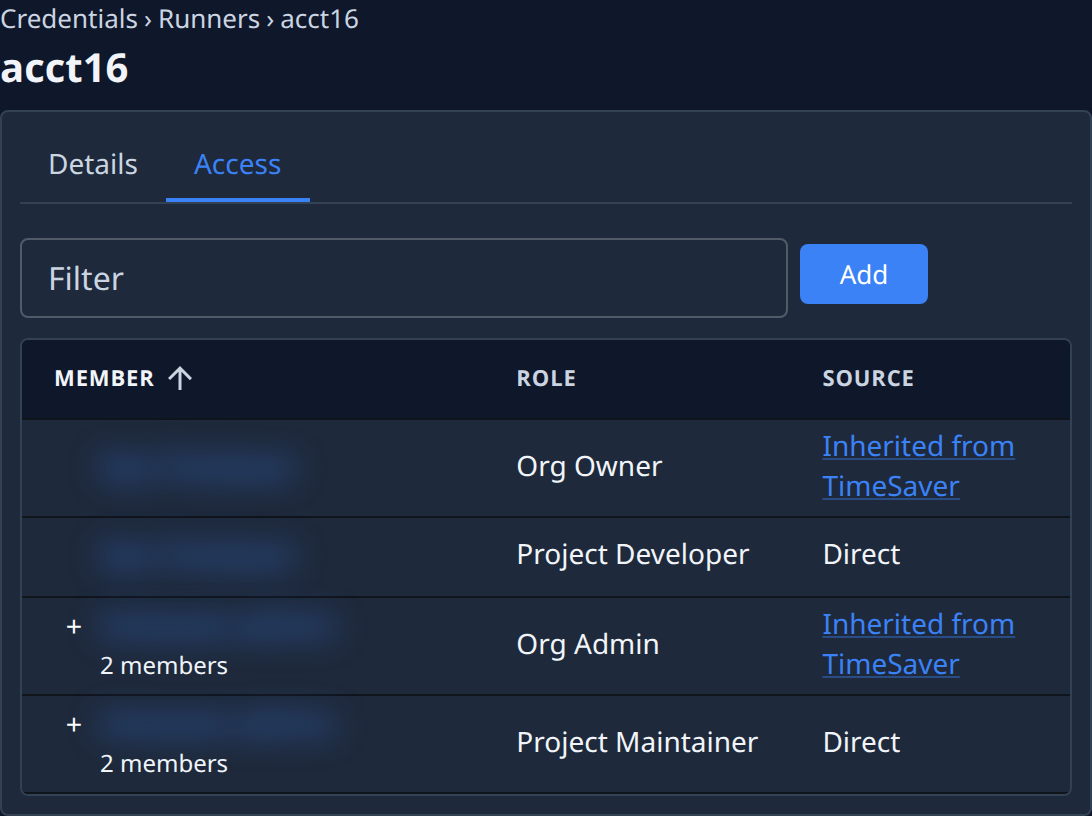Viewport: 1092px width, 816px height.
Task: Select the Access tab
Action: click(237, 165)
